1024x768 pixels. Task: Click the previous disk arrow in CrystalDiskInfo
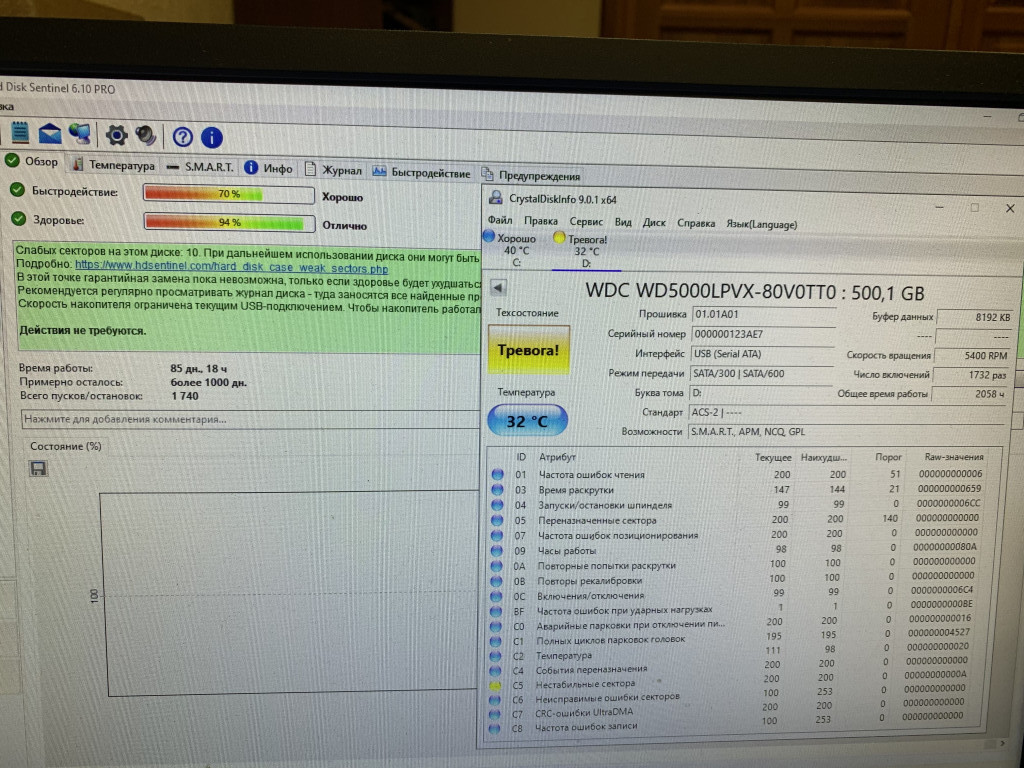[x=498, y=287]
